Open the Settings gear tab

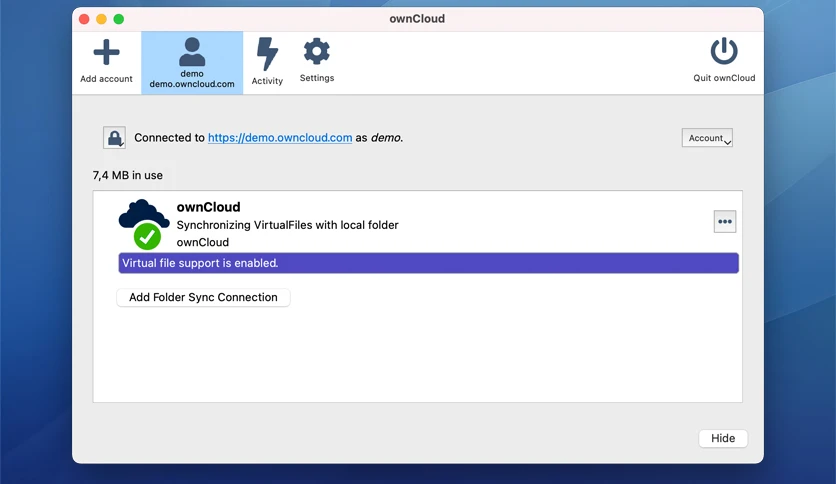317,60
